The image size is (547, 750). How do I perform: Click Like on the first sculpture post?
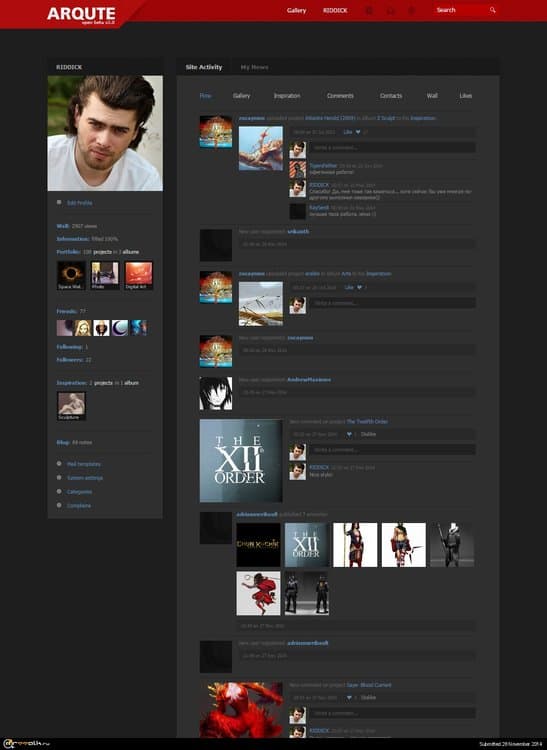[x=348, y=132]
